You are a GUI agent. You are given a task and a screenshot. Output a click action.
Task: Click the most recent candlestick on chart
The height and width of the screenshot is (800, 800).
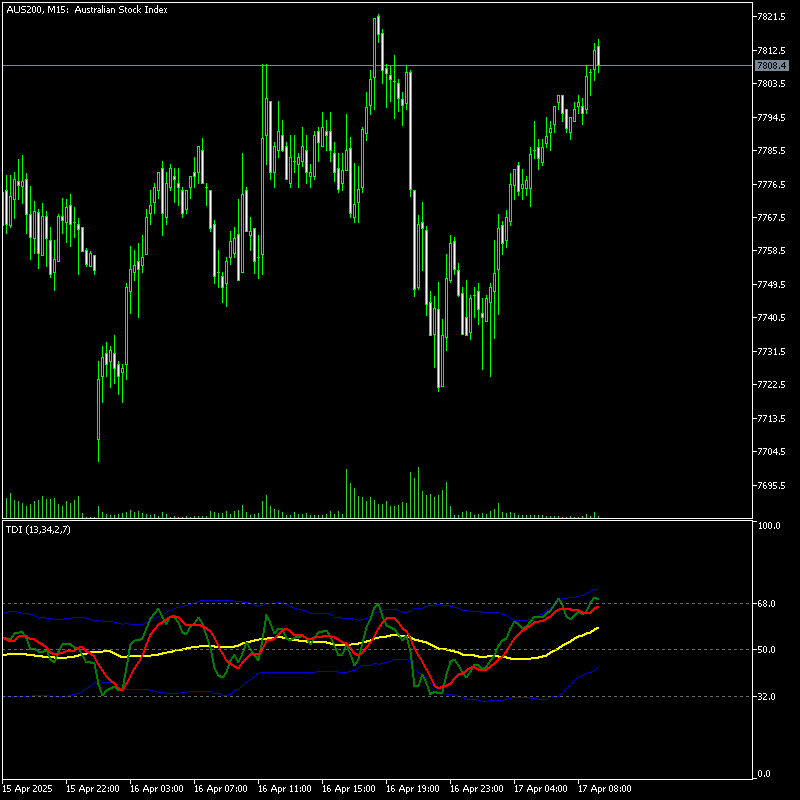598,55
